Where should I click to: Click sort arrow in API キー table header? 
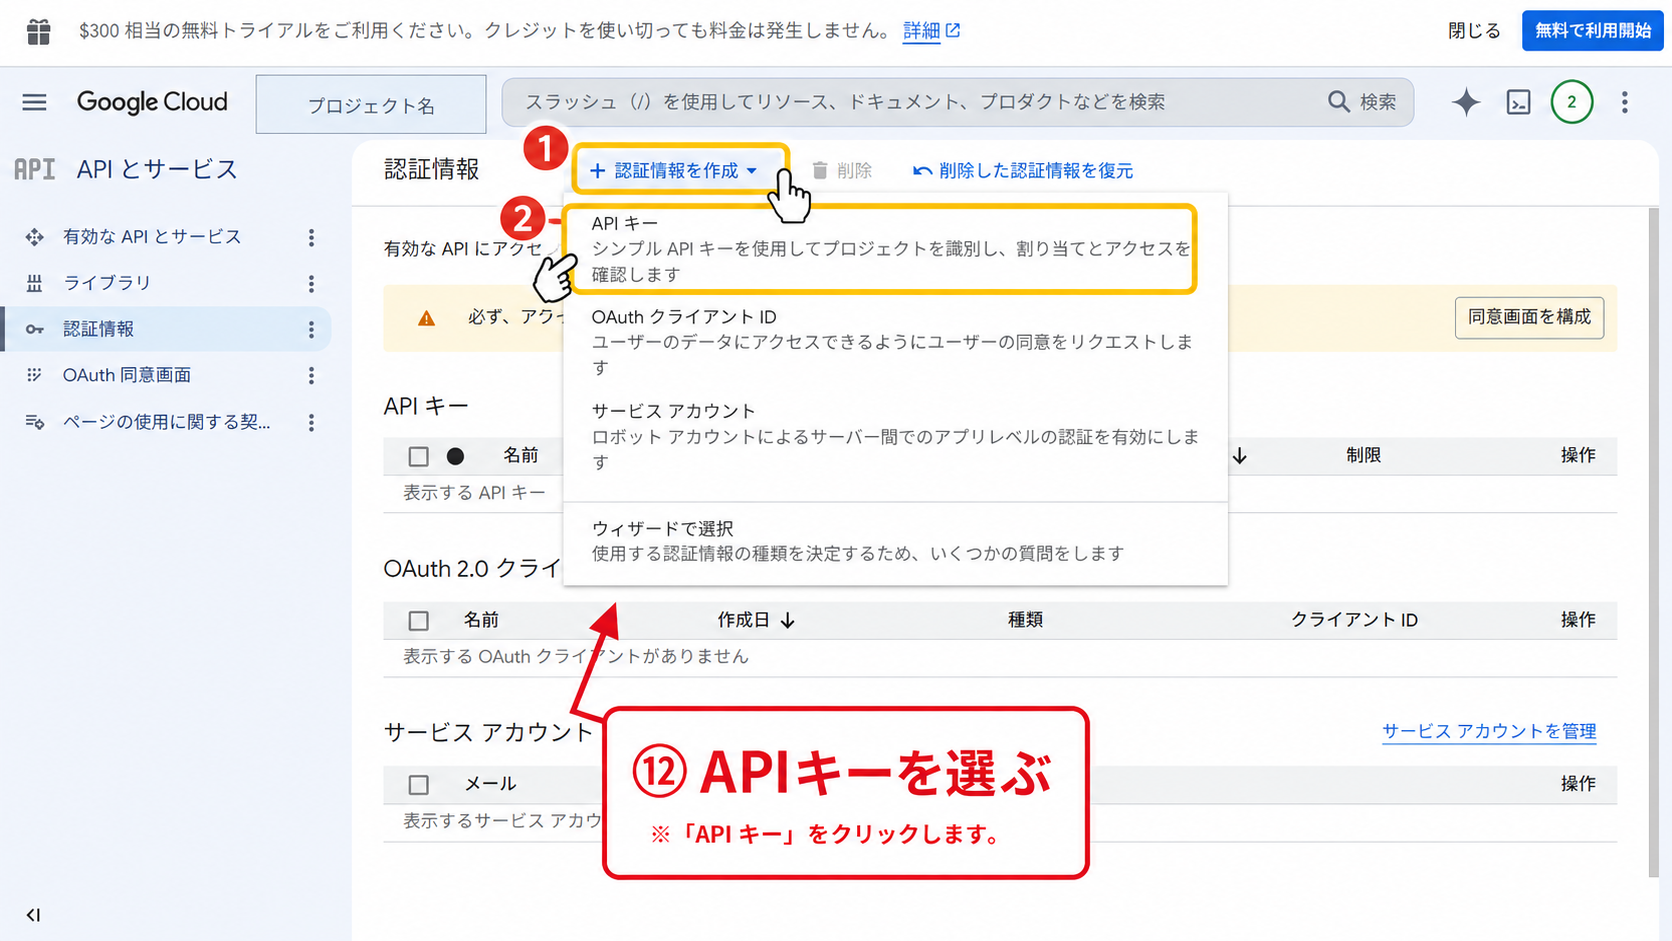1240,456
